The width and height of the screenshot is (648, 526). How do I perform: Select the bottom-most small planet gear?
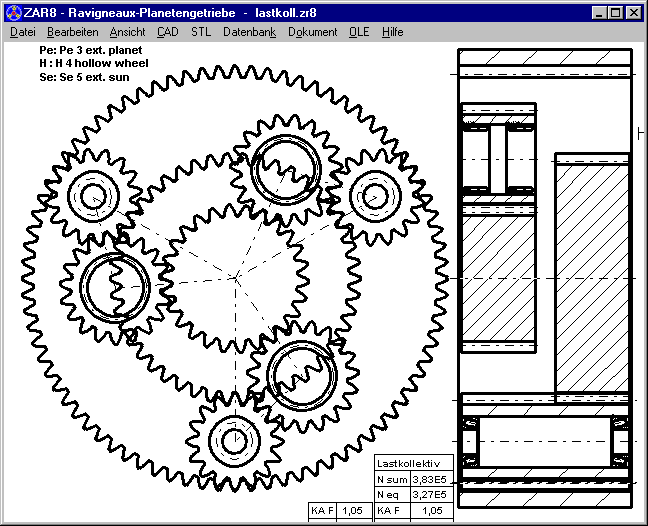234,439
